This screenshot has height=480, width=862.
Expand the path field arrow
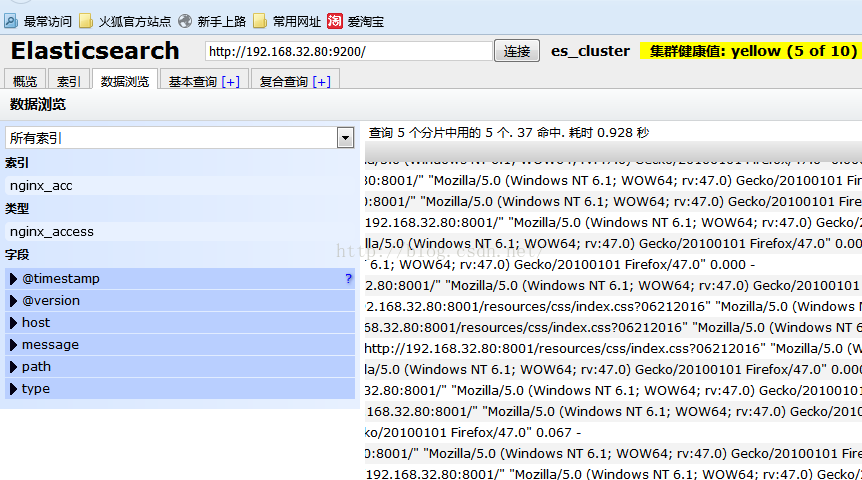14,367
